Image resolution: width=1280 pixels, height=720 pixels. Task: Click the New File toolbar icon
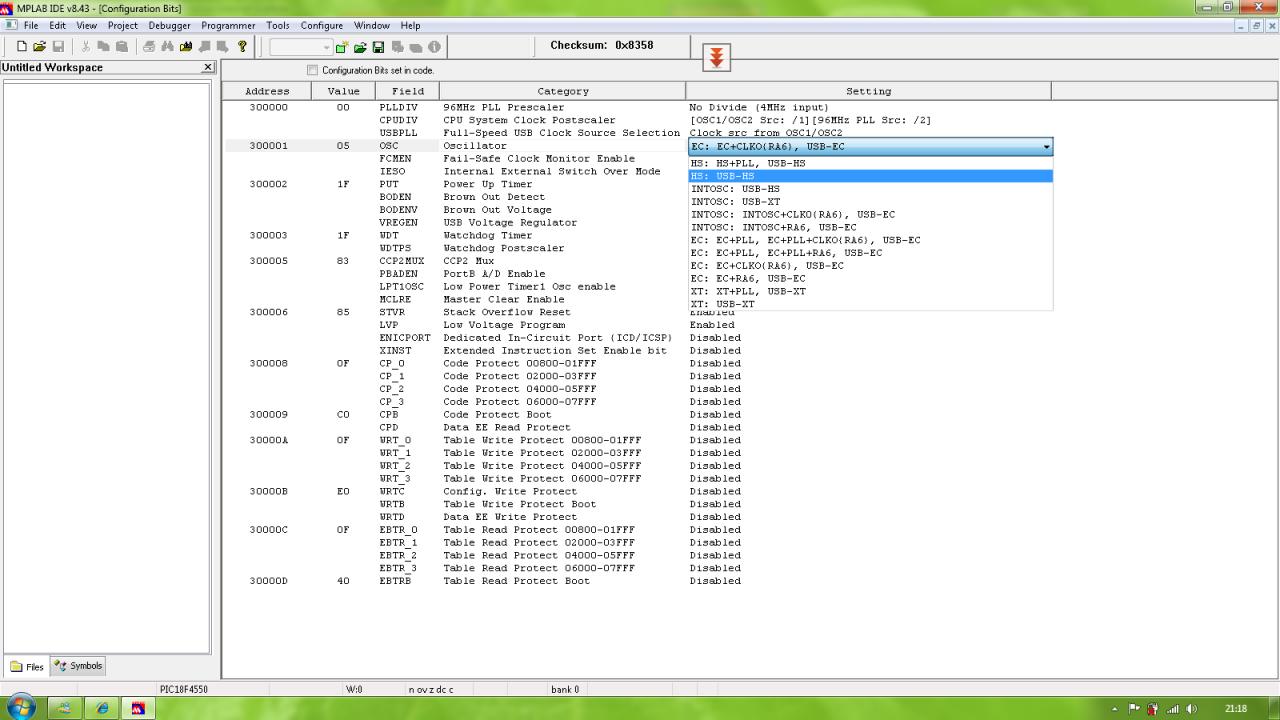[22, 47]
